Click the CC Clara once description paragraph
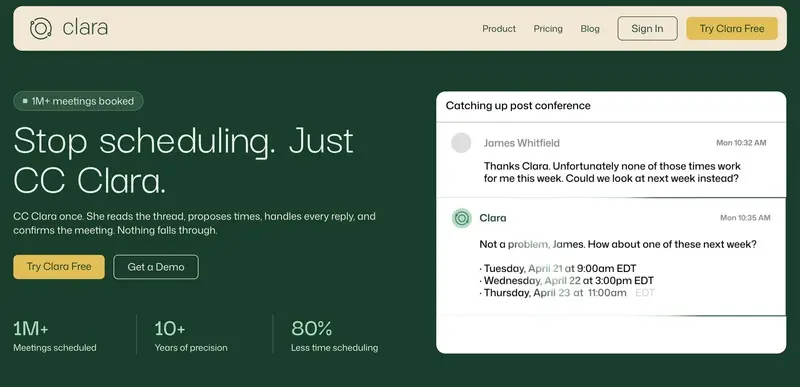800x387 pixels. coord(194,223)
